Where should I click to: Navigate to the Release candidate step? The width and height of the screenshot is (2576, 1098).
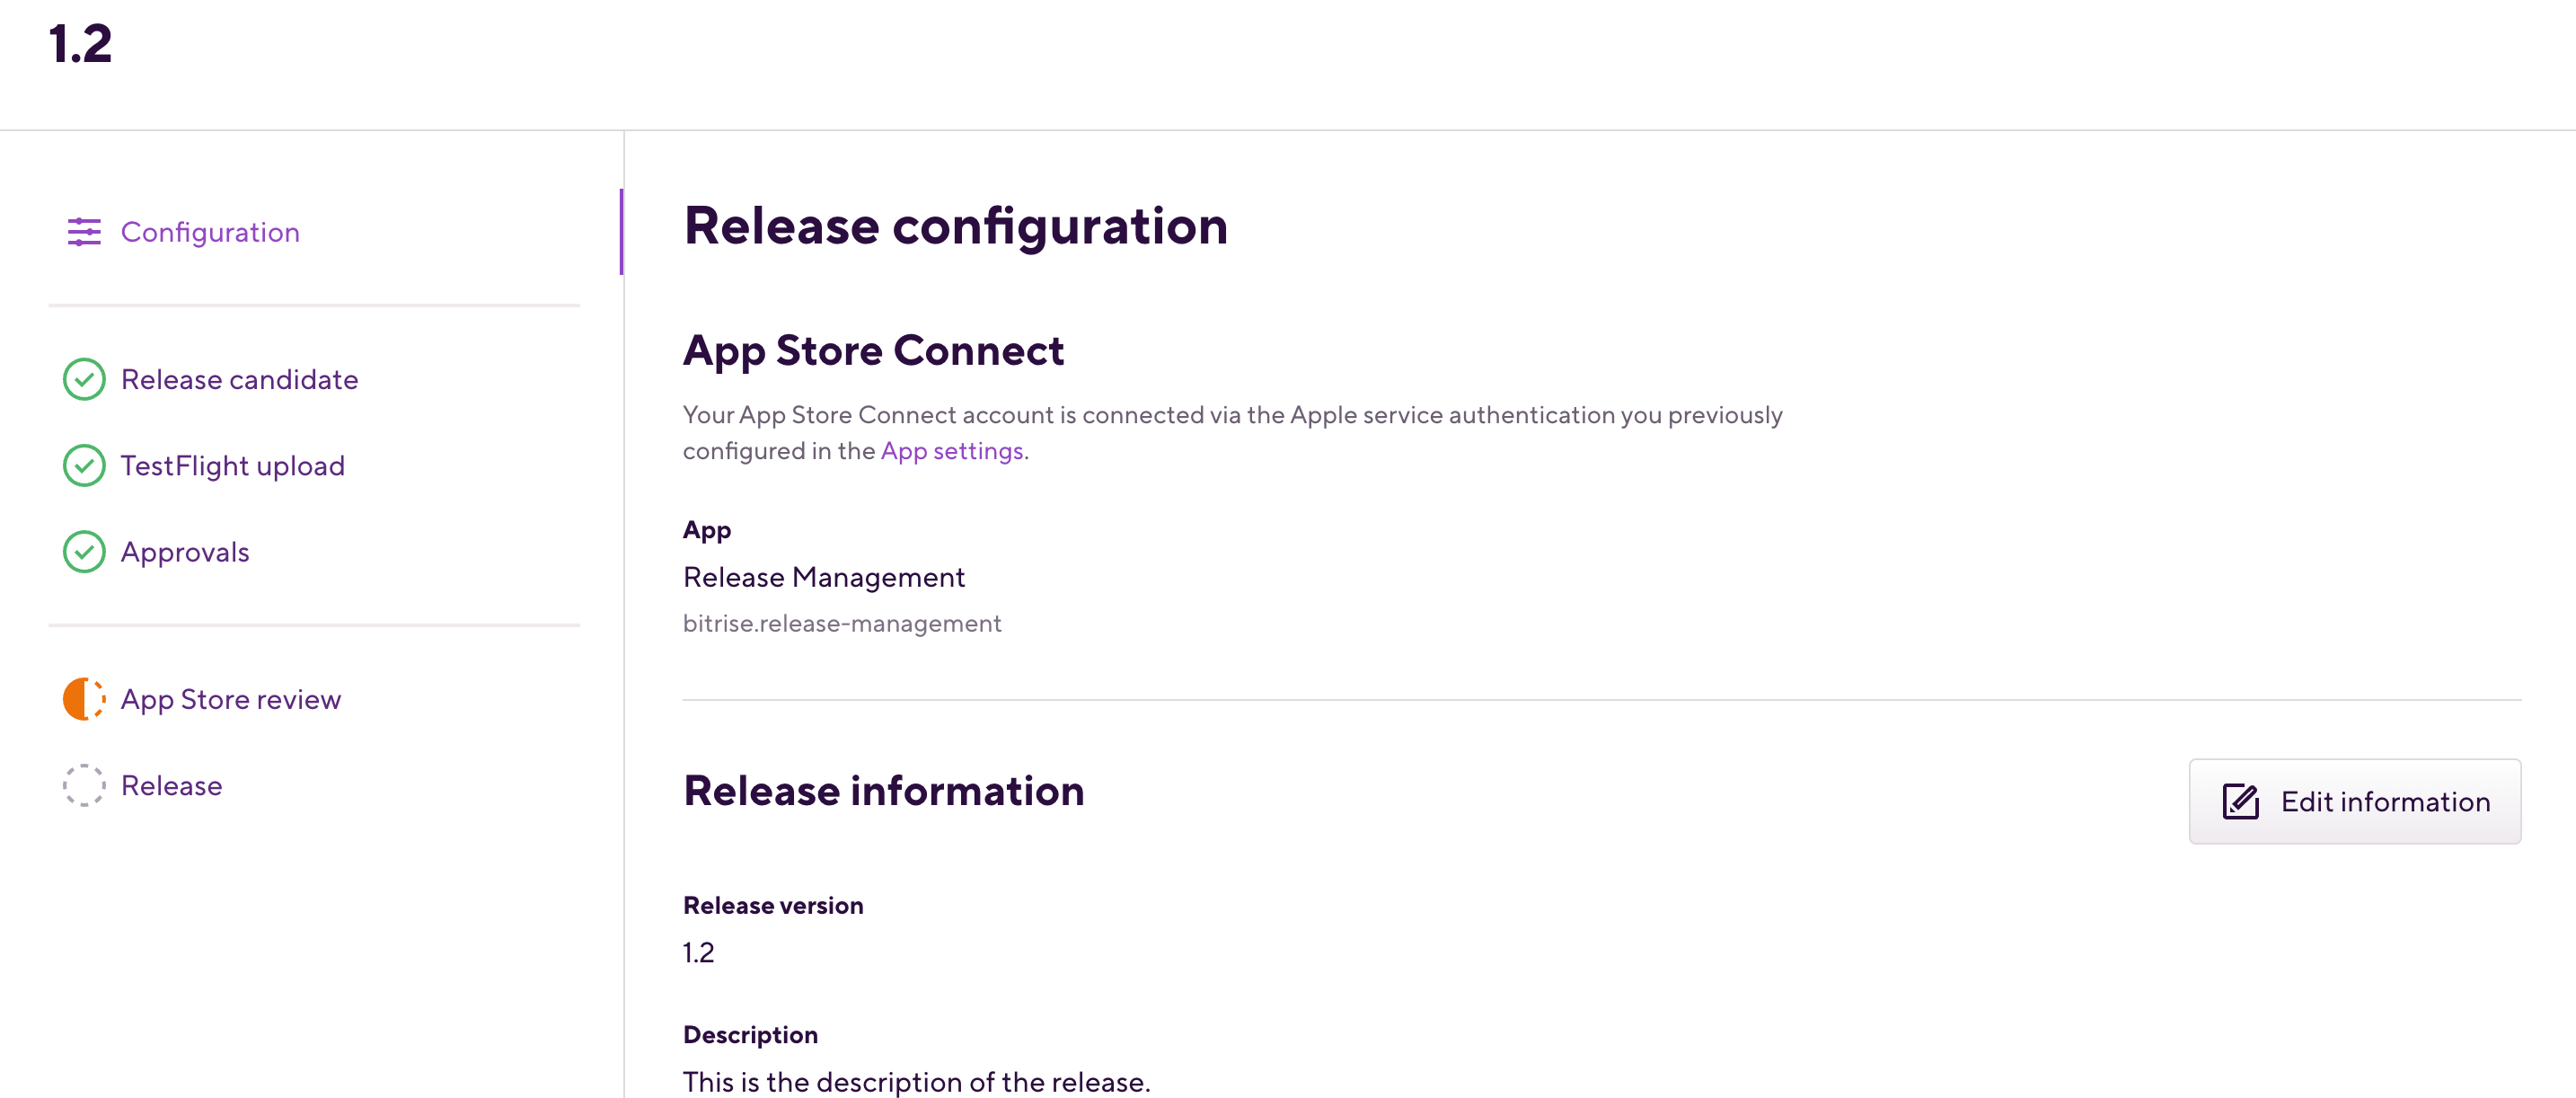pos(240,379)
